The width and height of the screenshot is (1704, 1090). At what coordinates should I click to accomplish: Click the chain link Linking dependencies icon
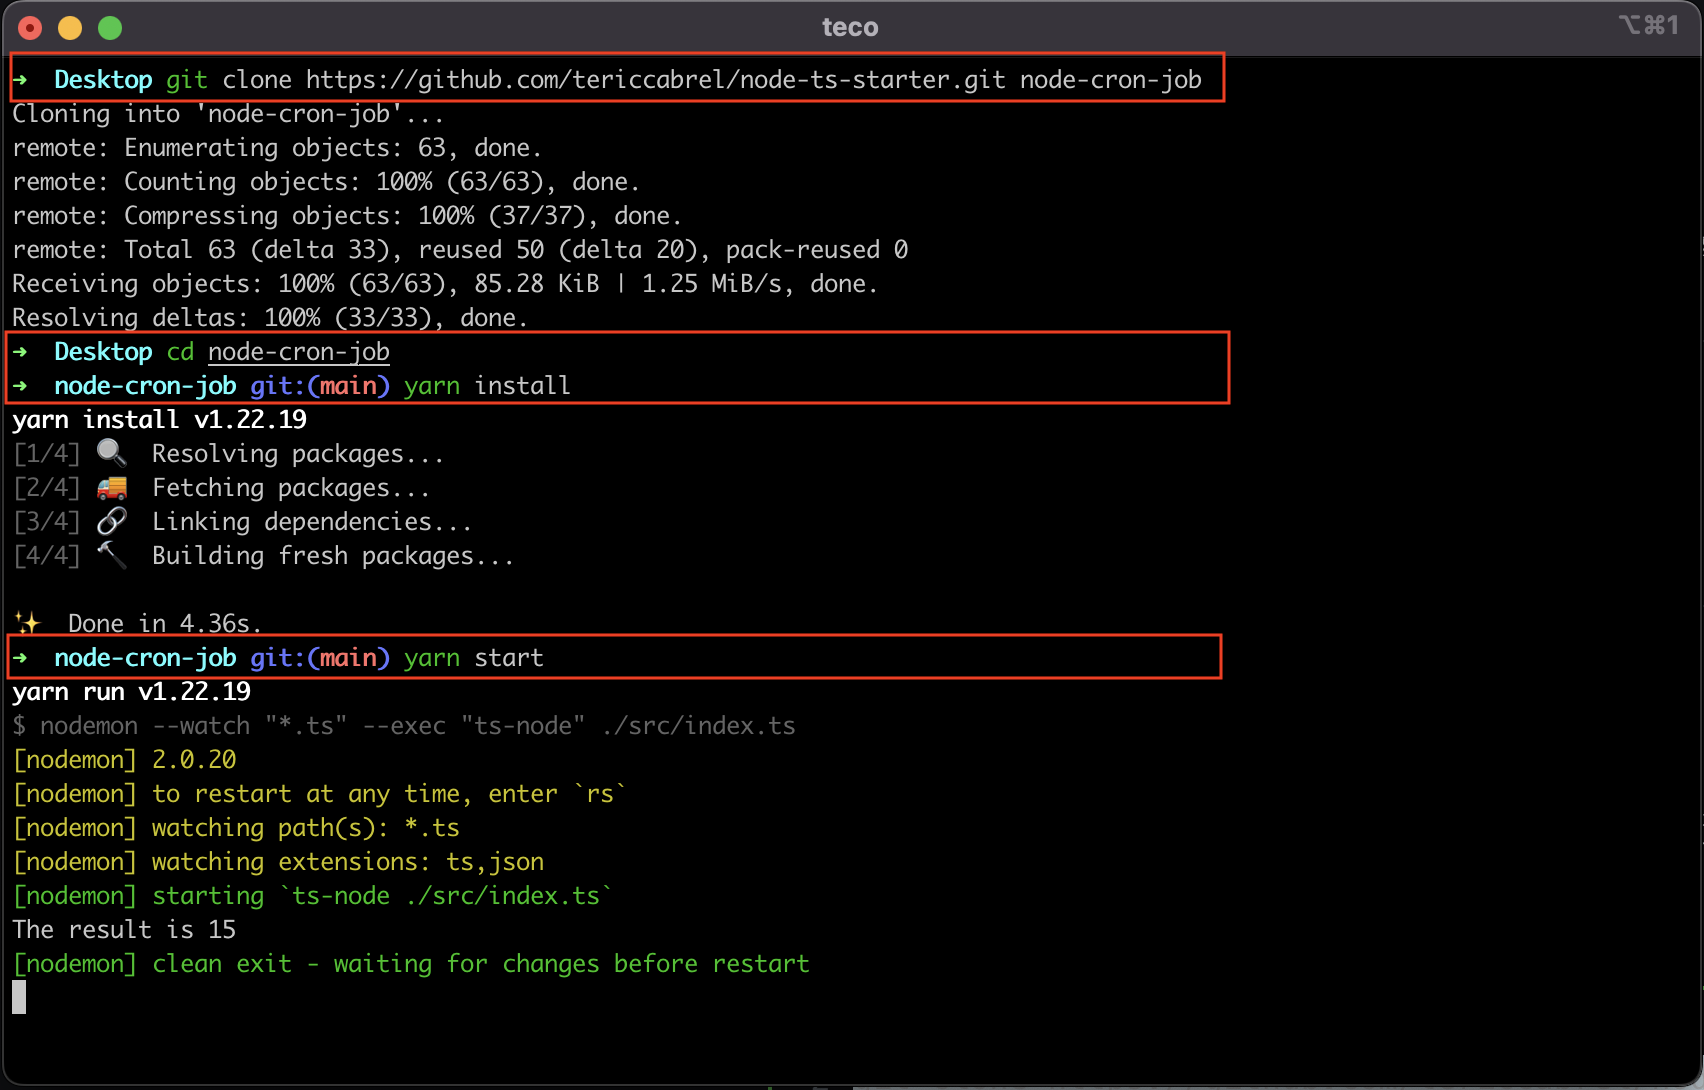[x=112, y=521]
